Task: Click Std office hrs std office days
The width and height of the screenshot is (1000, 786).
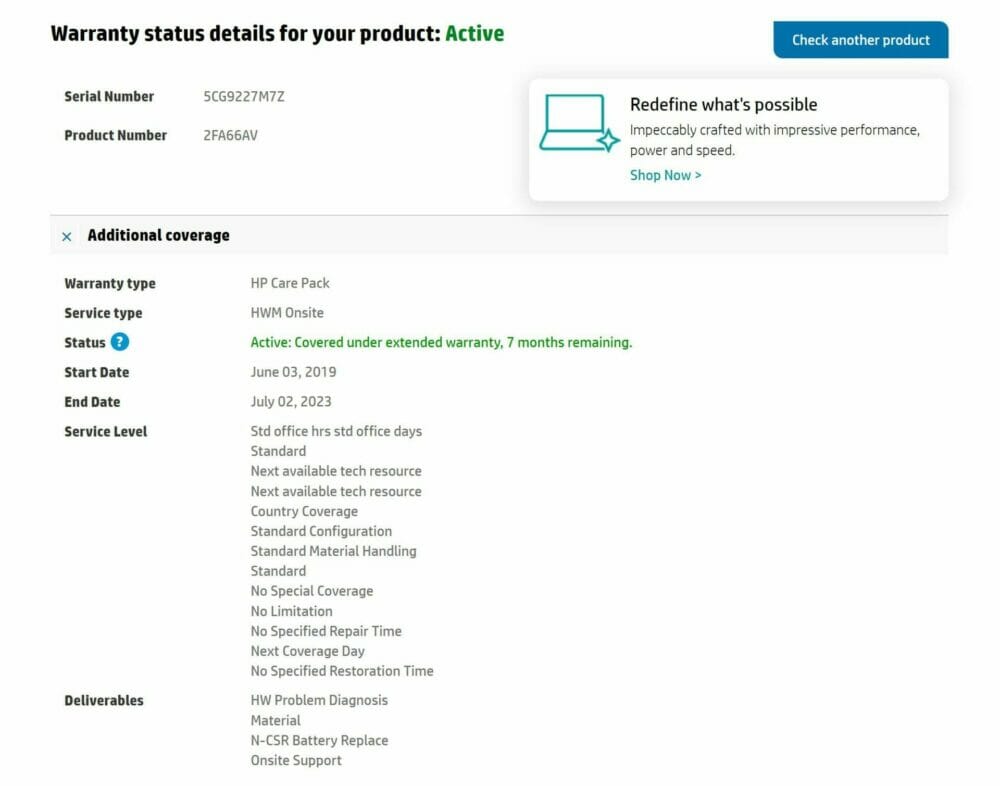Action: coord(336,431)
